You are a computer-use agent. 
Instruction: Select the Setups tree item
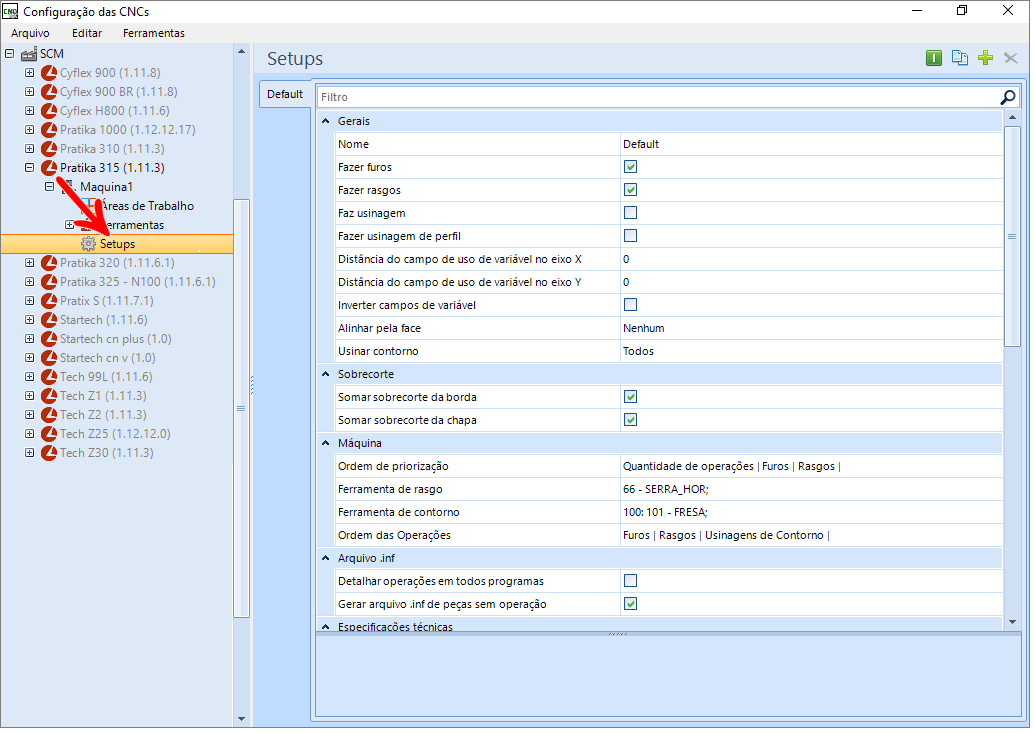coord(118,245)
